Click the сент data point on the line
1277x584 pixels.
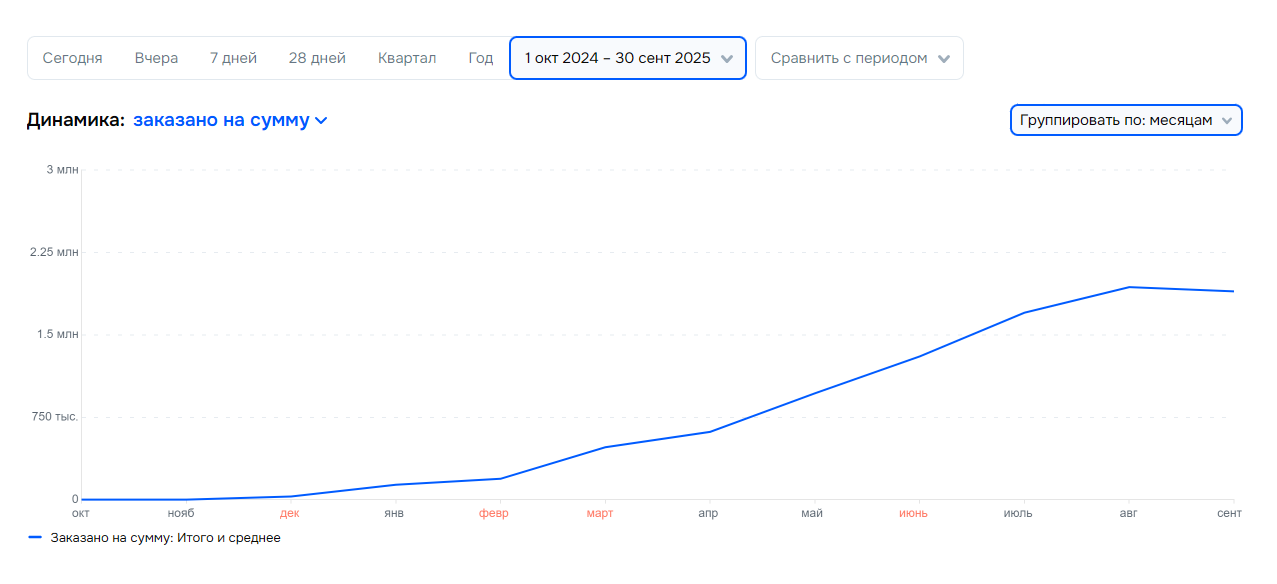click(x=1233, y=291)
